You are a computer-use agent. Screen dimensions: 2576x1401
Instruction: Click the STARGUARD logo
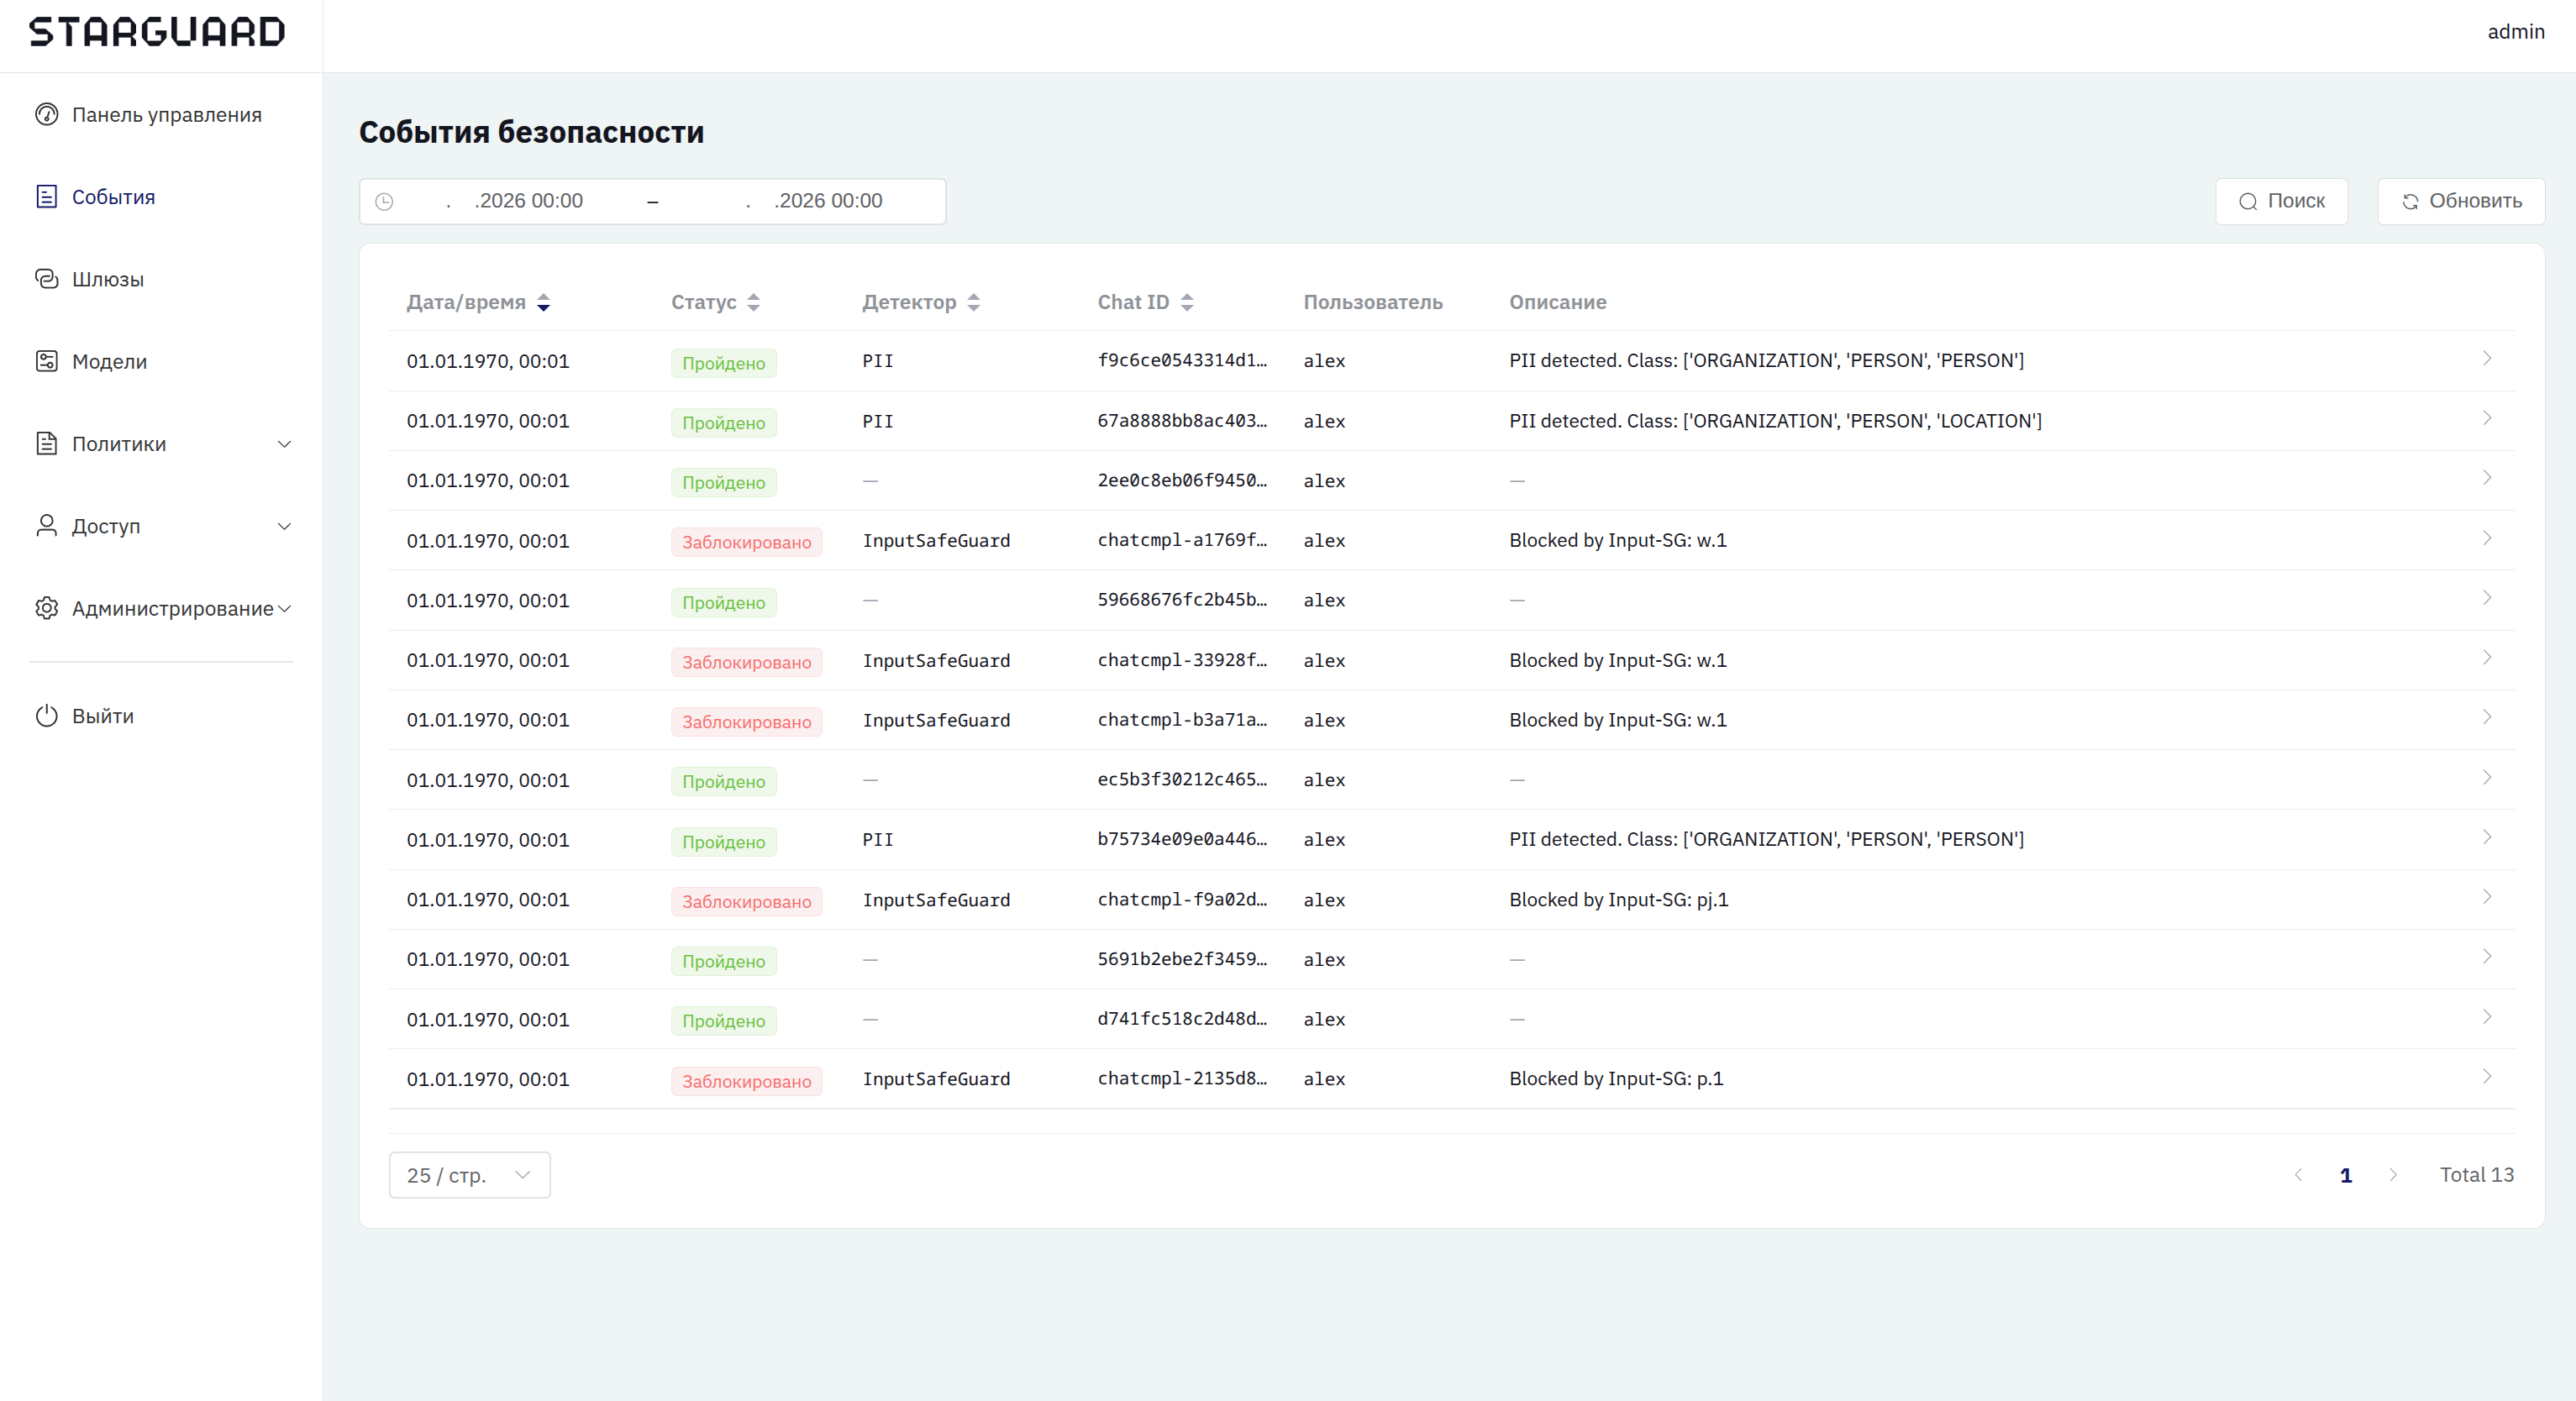click(157, 32)
